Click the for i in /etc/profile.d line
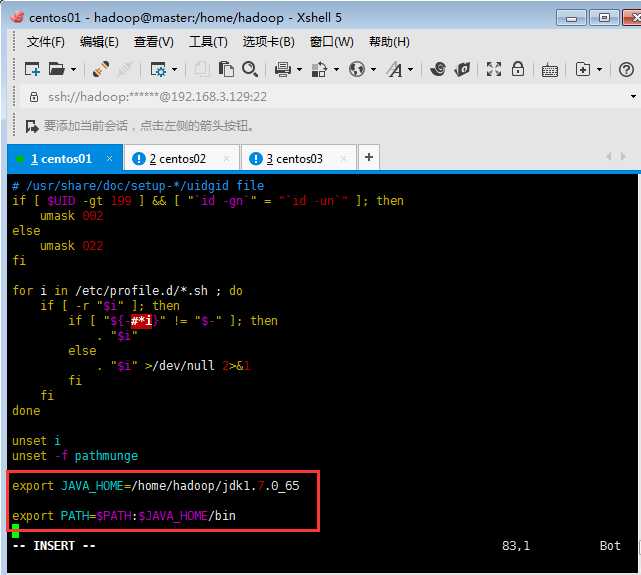This screenshot has height=575, width=641. [128, 291]
